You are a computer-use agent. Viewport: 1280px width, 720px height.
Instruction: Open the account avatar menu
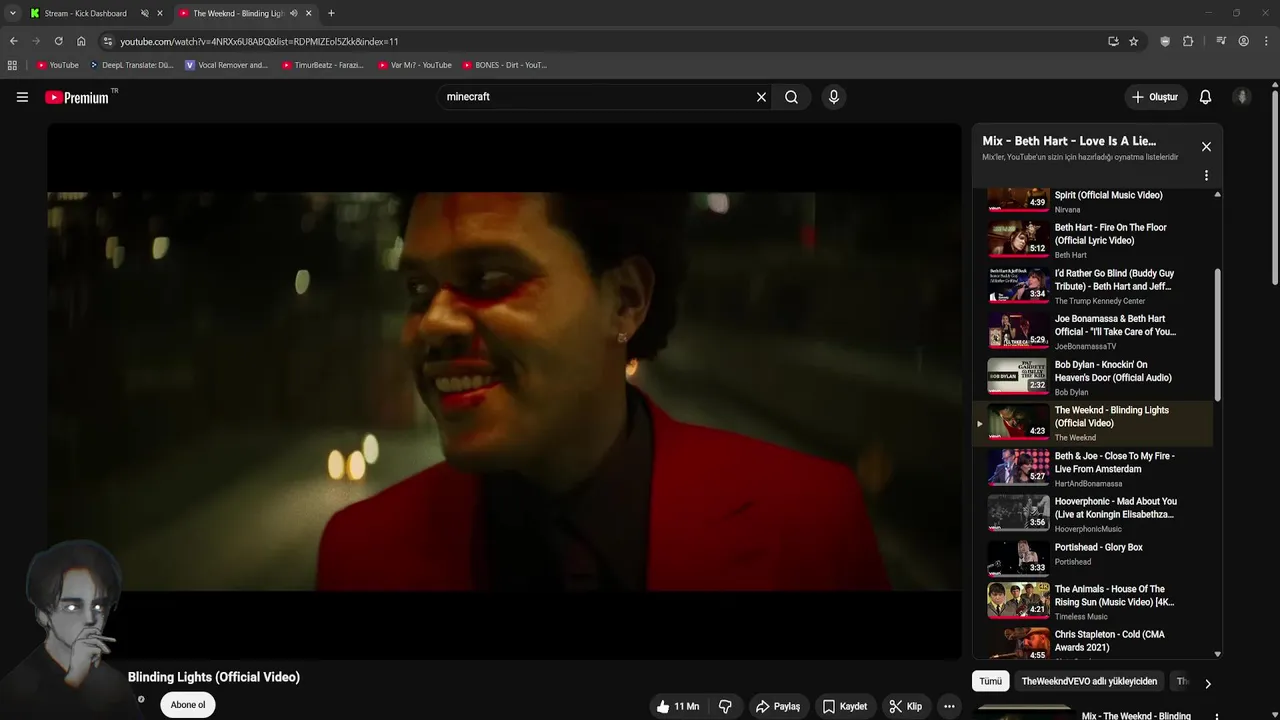click(x=1242, y=97)
